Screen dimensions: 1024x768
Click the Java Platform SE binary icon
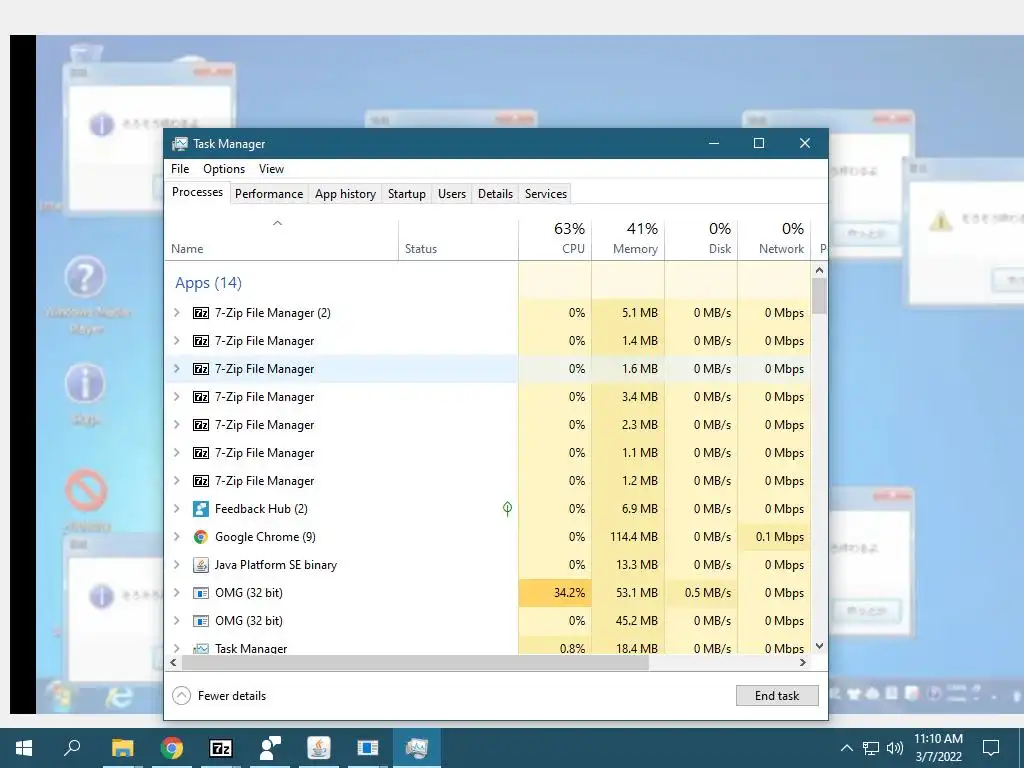(200, 565)
